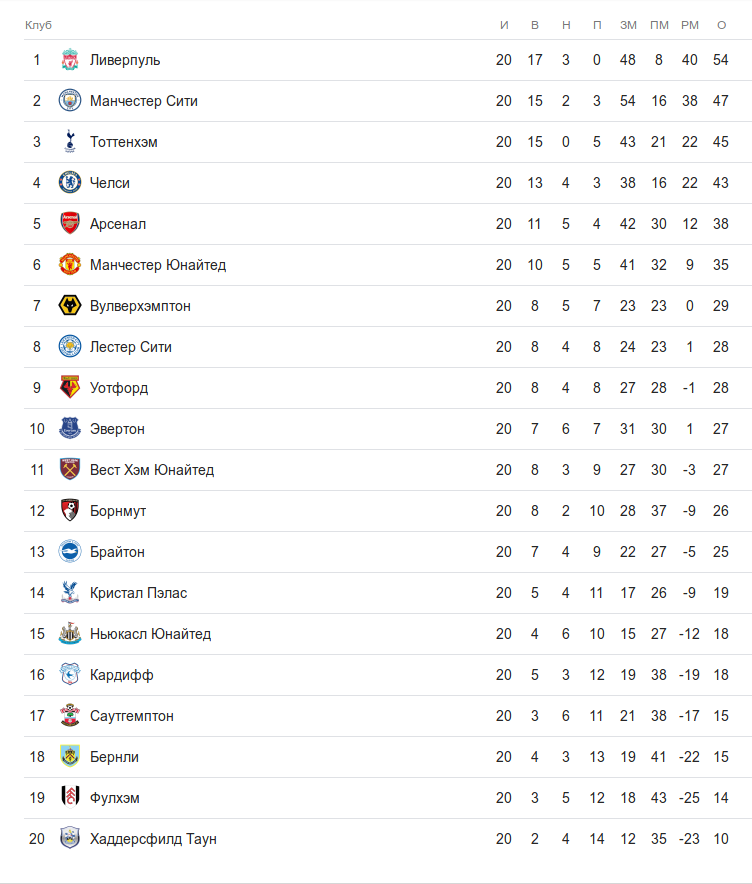Click the Crystal Palace crest icon

tap(69, 593)
